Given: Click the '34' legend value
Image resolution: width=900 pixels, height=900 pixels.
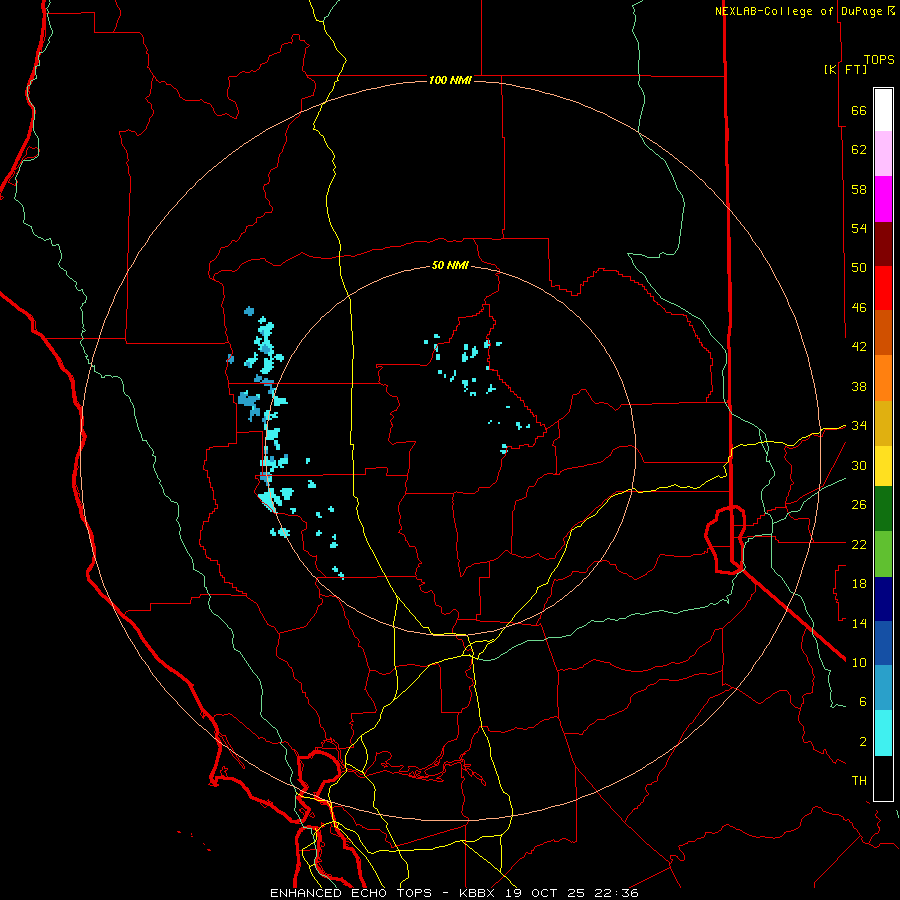Looking at the screenshot, I should coord(859,425).
